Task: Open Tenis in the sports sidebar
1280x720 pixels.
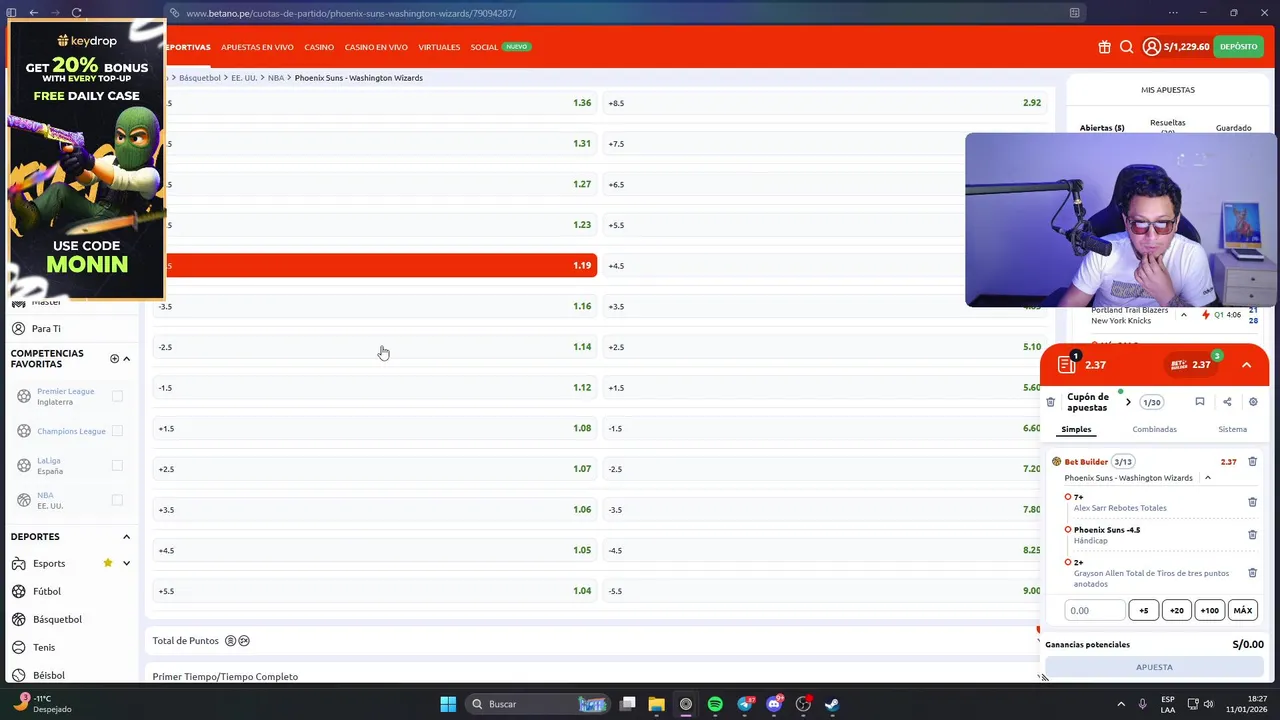Action: point(44,647)
